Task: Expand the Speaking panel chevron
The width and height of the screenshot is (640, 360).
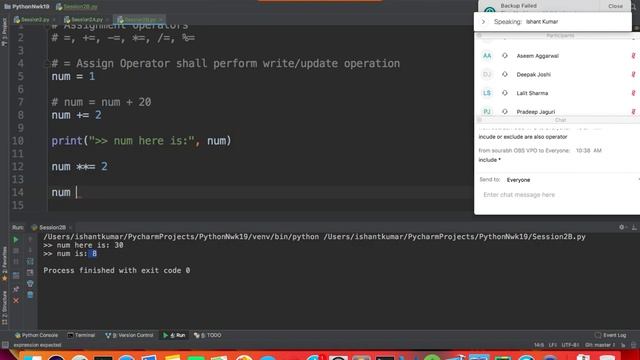Action: (x=484, y=22)
